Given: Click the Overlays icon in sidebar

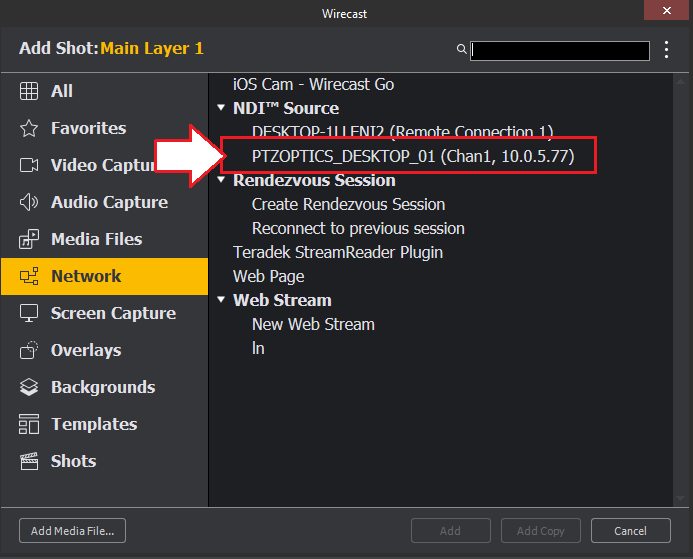Looking at the screenshot, I should pos(29,350).
